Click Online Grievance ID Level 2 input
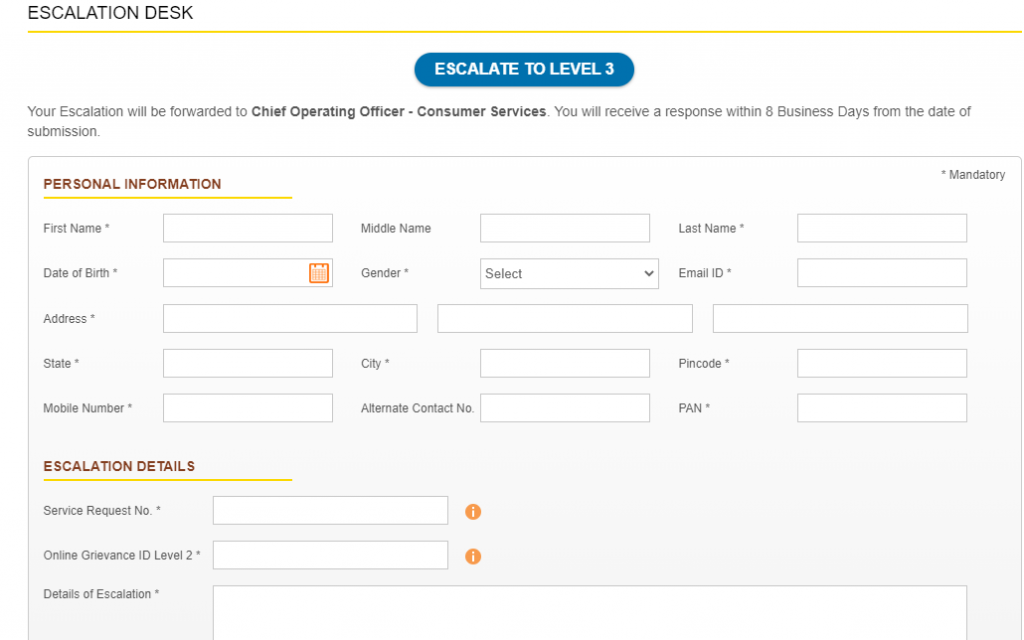Screen dimensions: 1024x640 (330, 554)
